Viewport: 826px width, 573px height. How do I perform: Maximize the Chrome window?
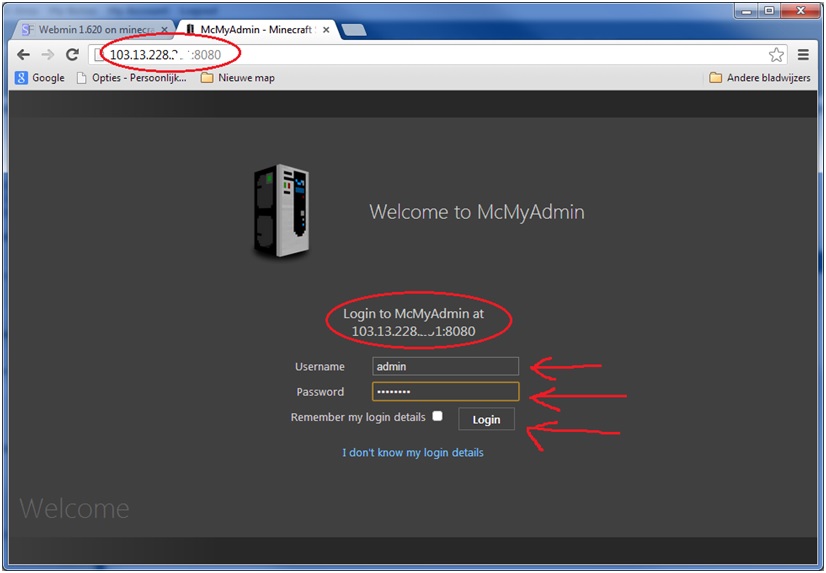click(x=769, y=11)
